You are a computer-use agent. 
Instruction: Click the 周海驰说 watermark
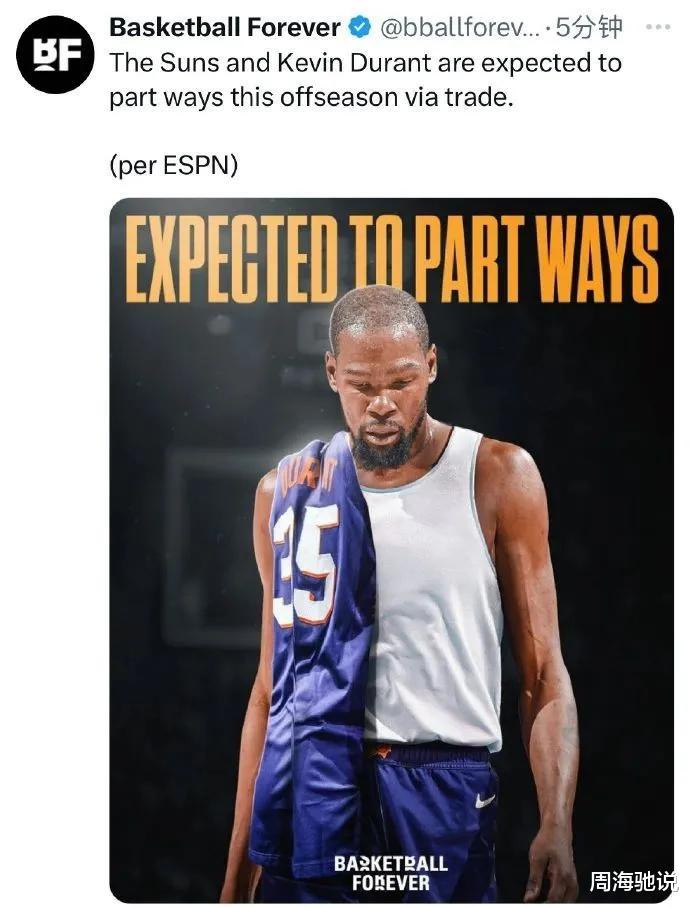tap(632, 882)
